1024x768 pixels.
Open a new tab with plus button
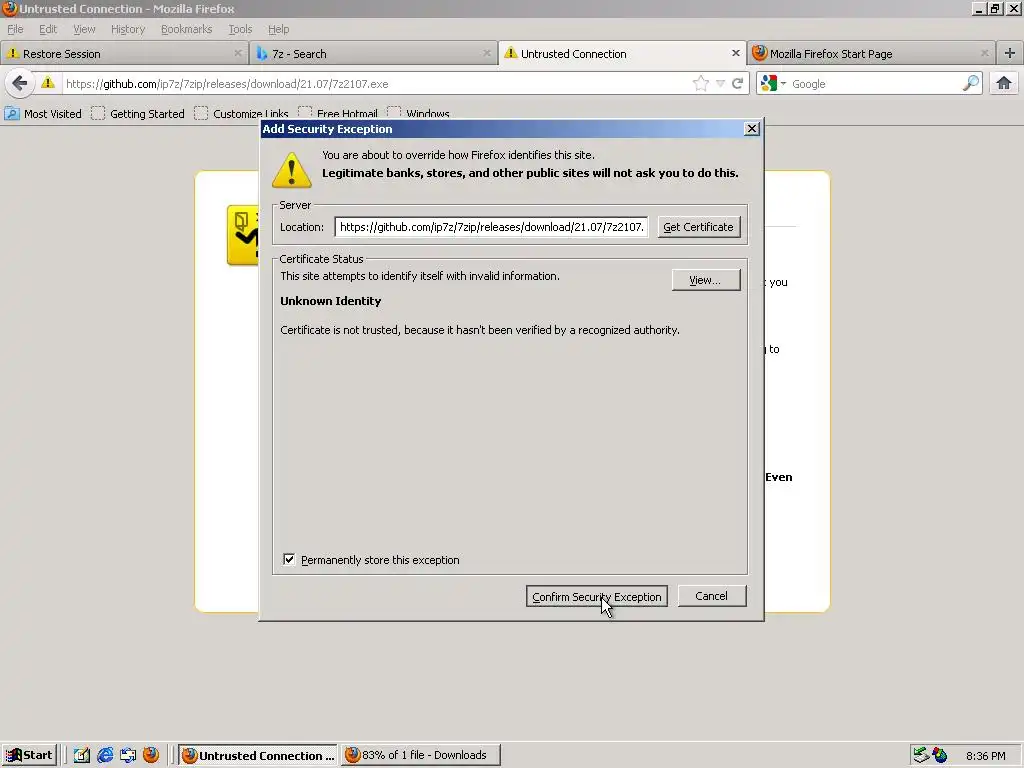click(x=1010, y=54)
